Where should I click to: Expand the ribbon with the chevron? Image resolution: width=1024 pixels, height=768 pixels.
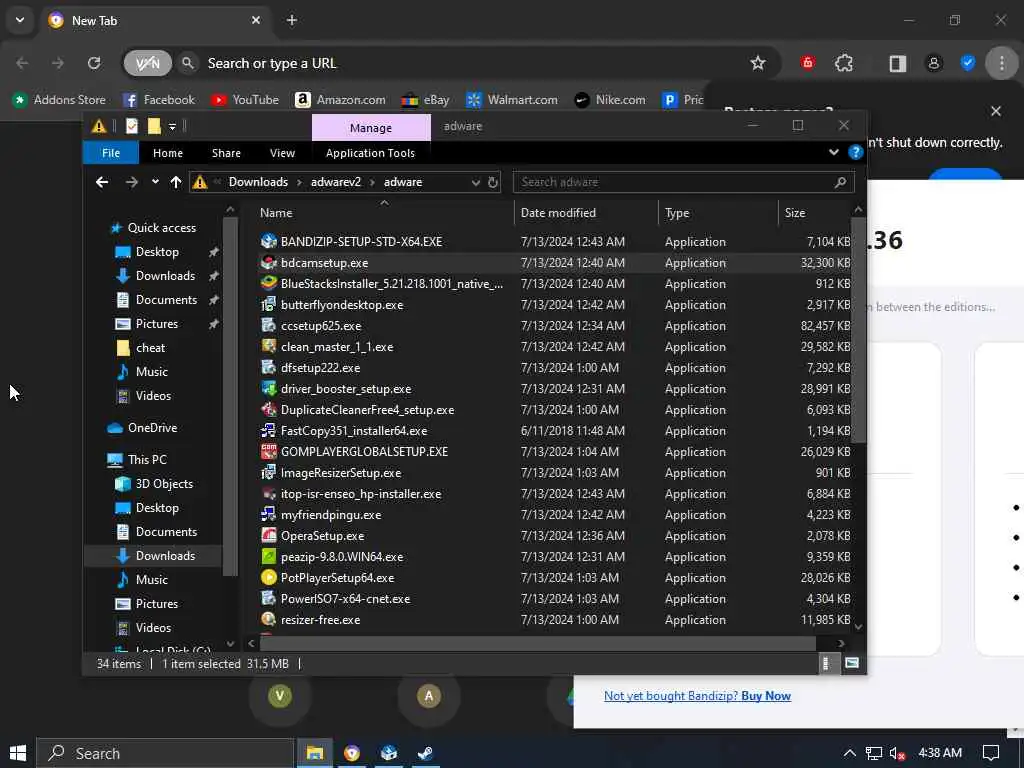pyautogui.click(x=833, y=152)
